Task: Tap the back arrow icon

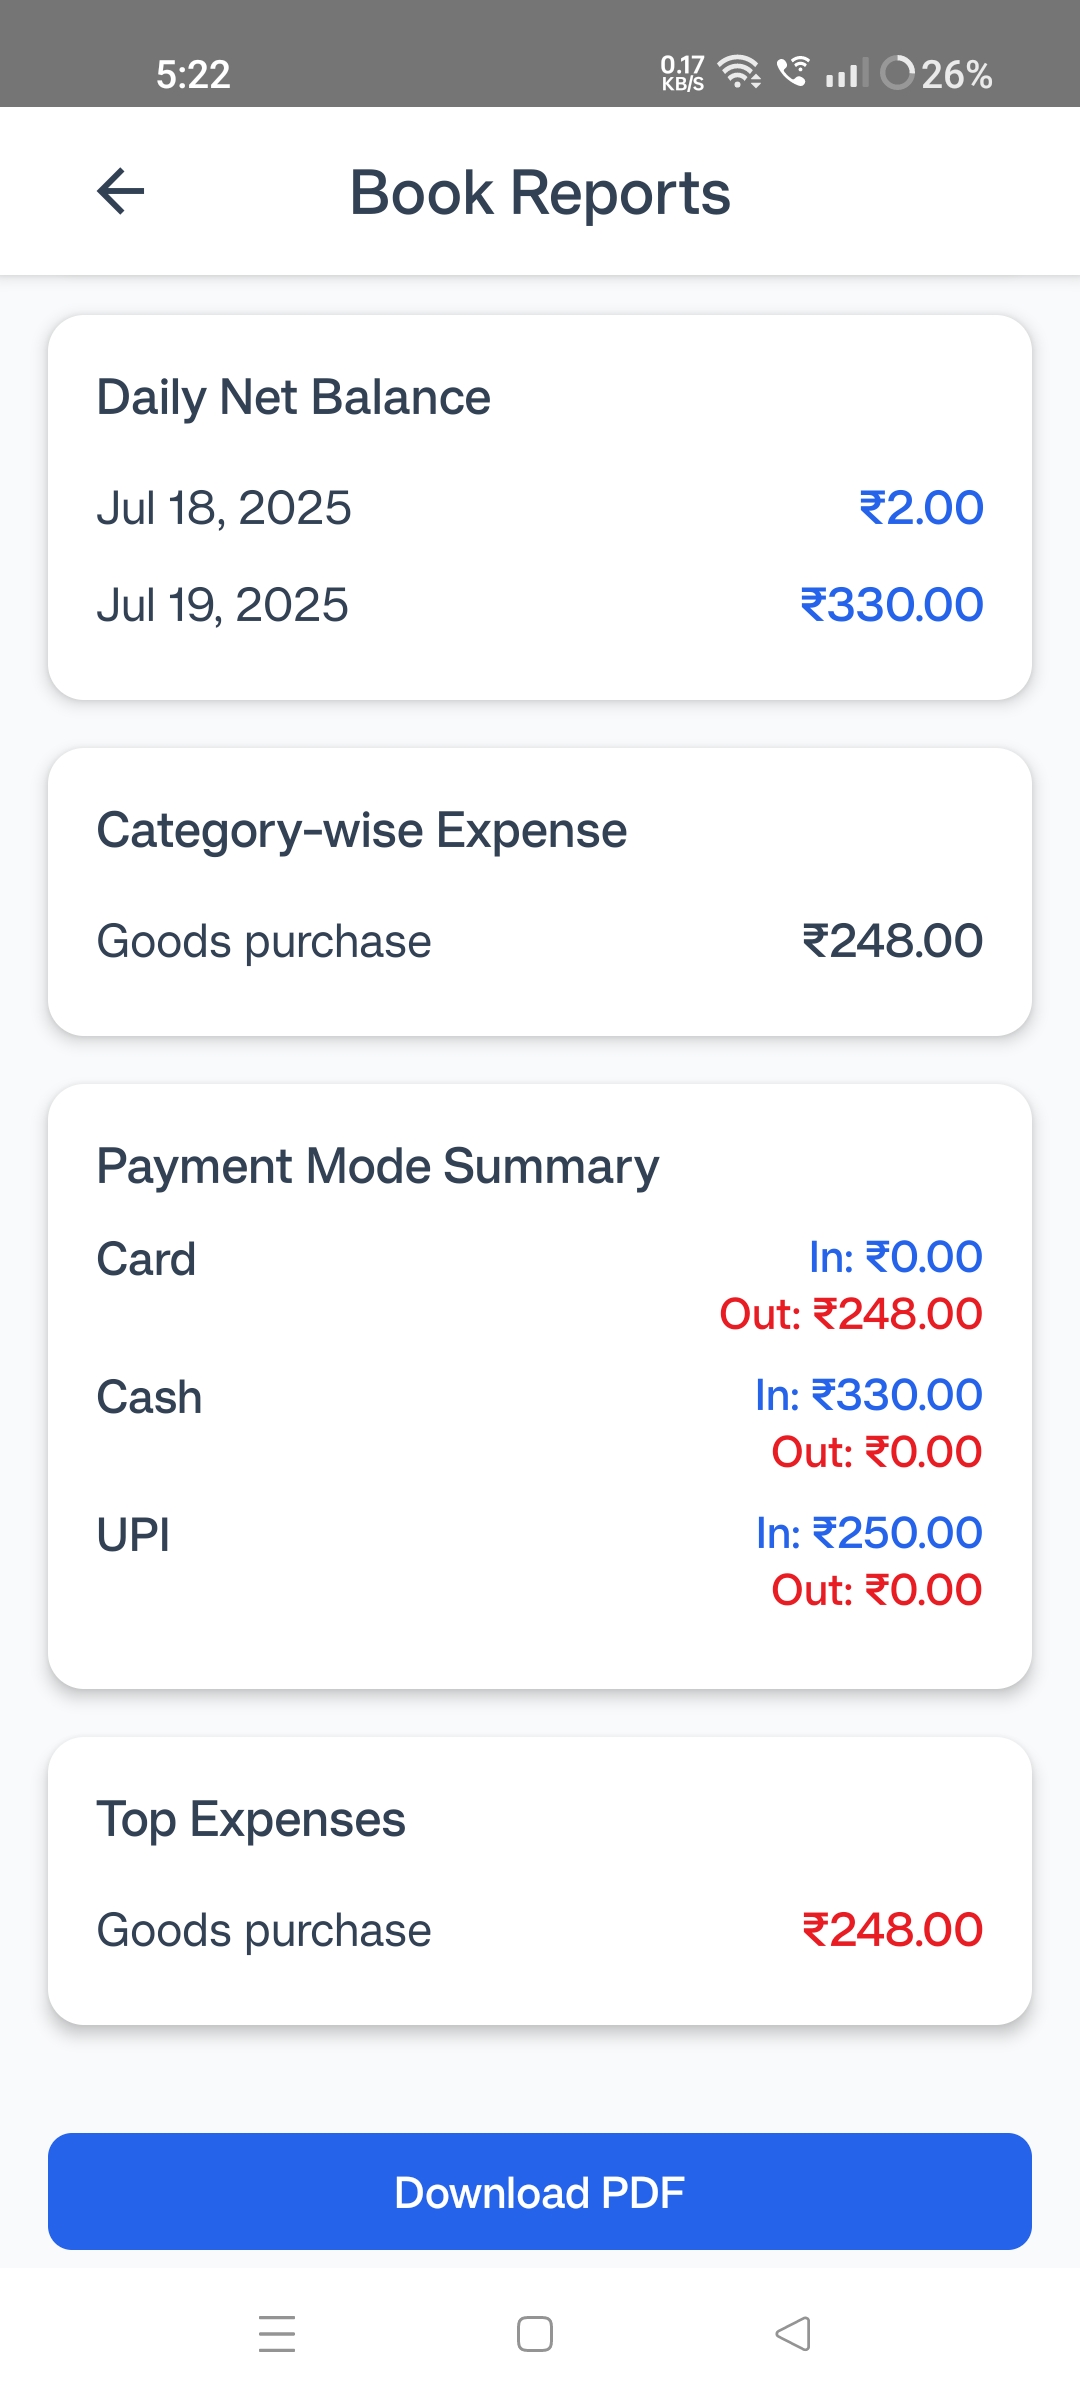Action: [x=121, y=191]
